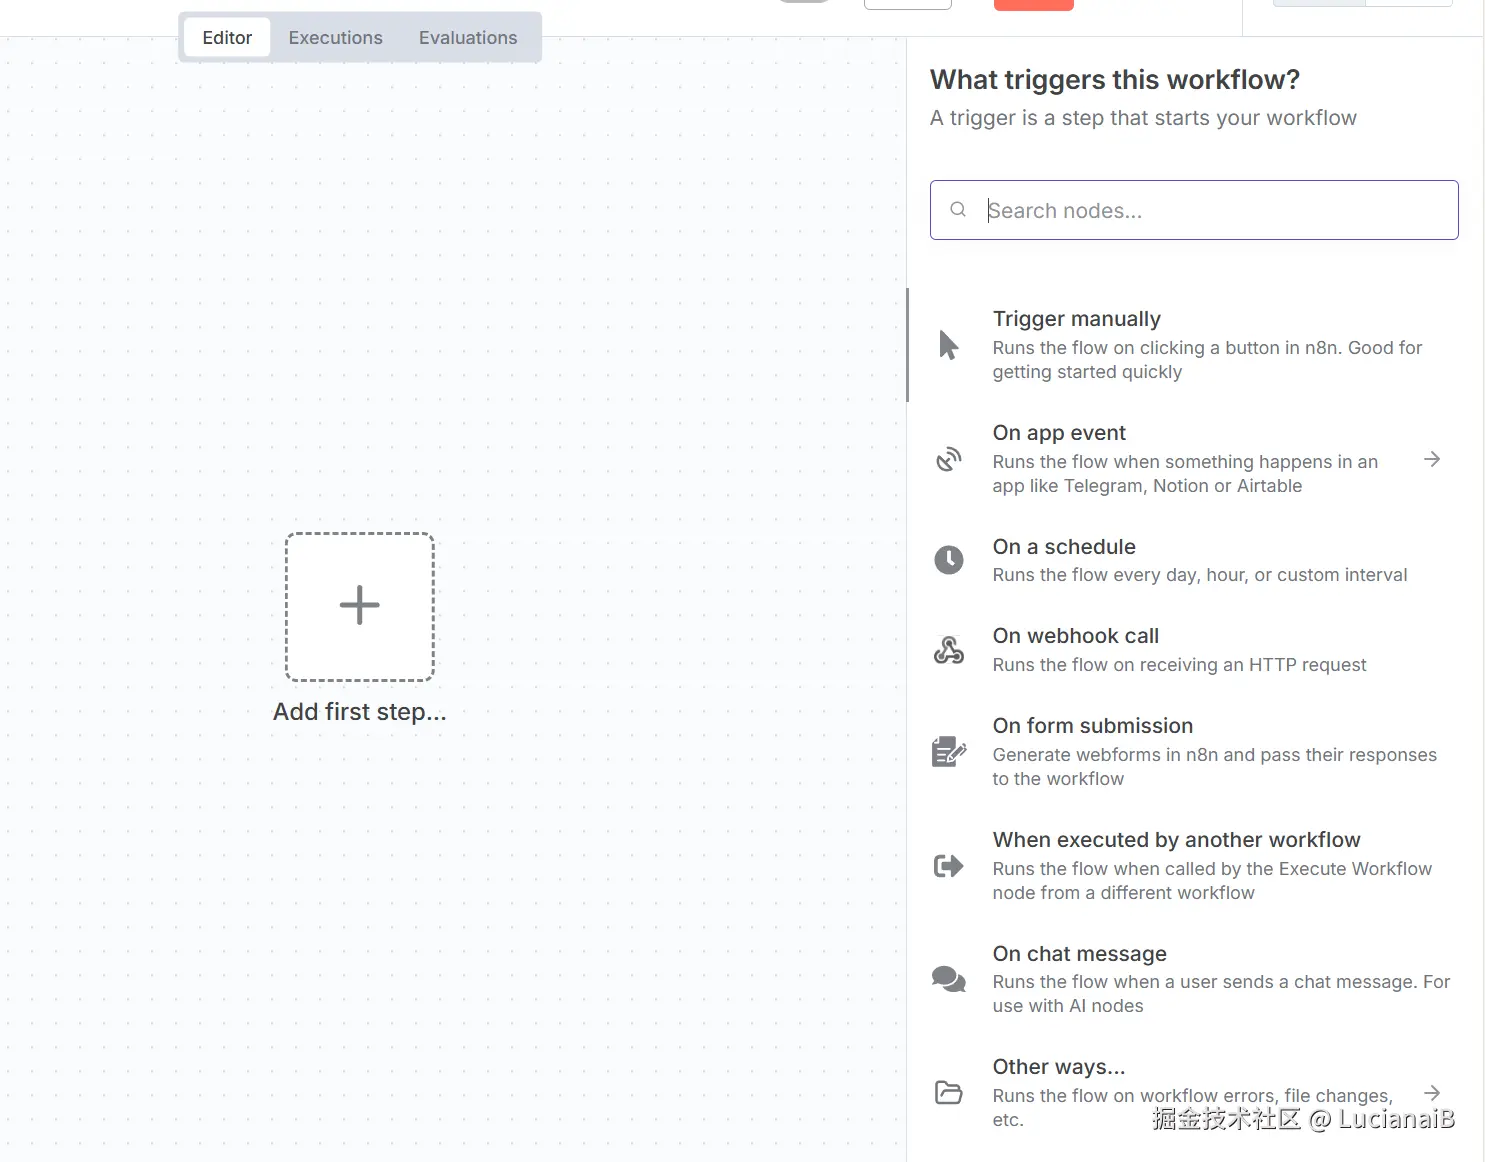Viewport: 1485px width, 1162px height.
Task: Click the form submission pencil icon
Action: (x=948, y=752)
